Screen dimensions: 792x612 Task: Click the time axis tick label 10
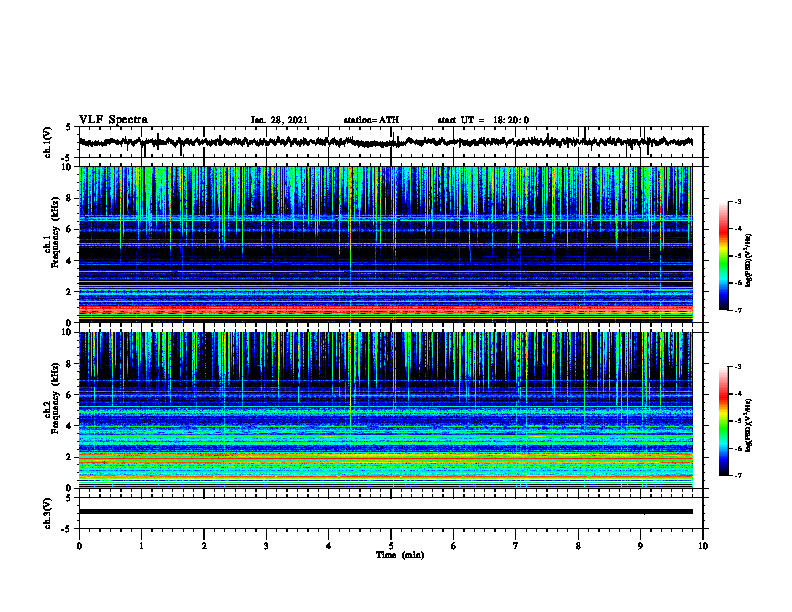703,546
